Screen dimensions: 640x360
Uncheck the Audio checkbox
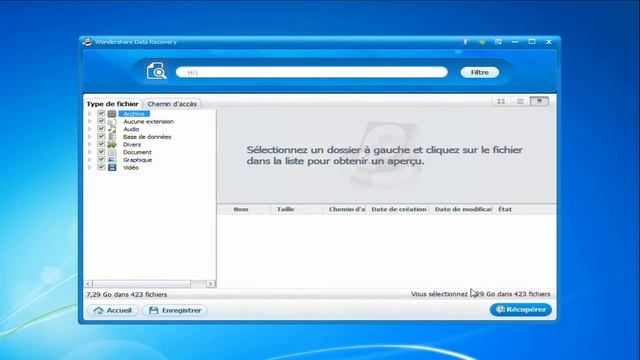101,129
